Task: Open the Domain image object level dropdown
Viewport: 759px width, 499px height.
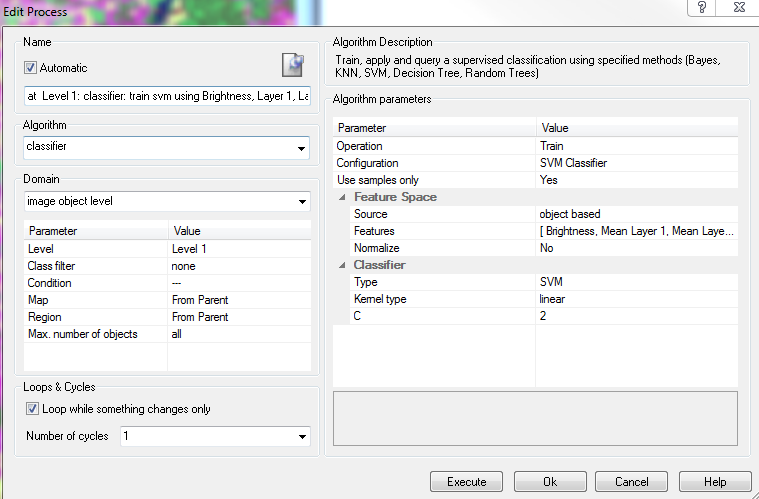Action: click(302, 201)
